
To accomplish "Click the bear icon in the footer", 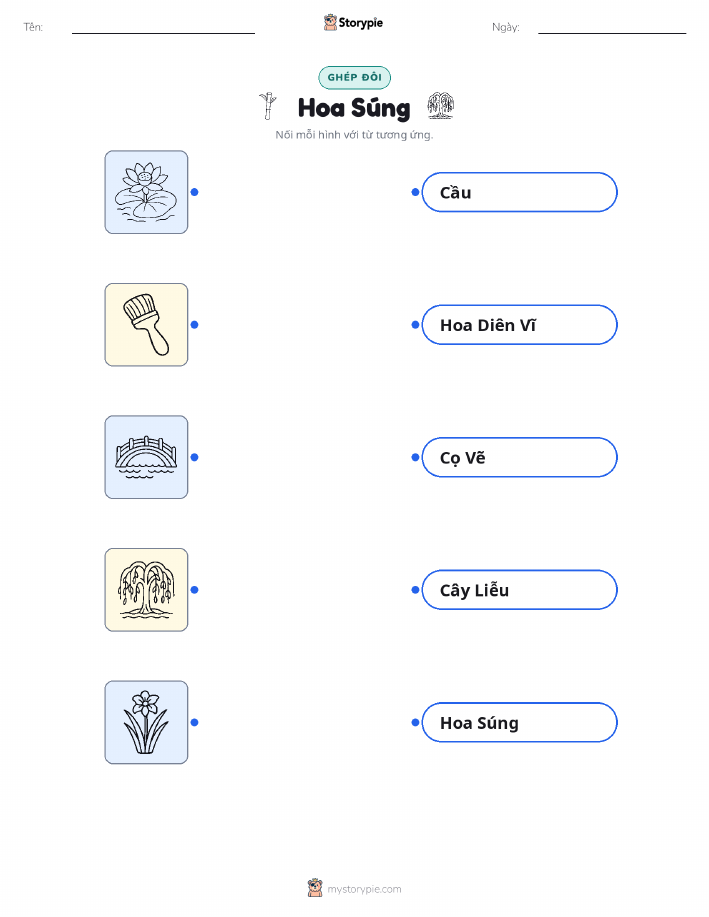I will tap(315, 888).
